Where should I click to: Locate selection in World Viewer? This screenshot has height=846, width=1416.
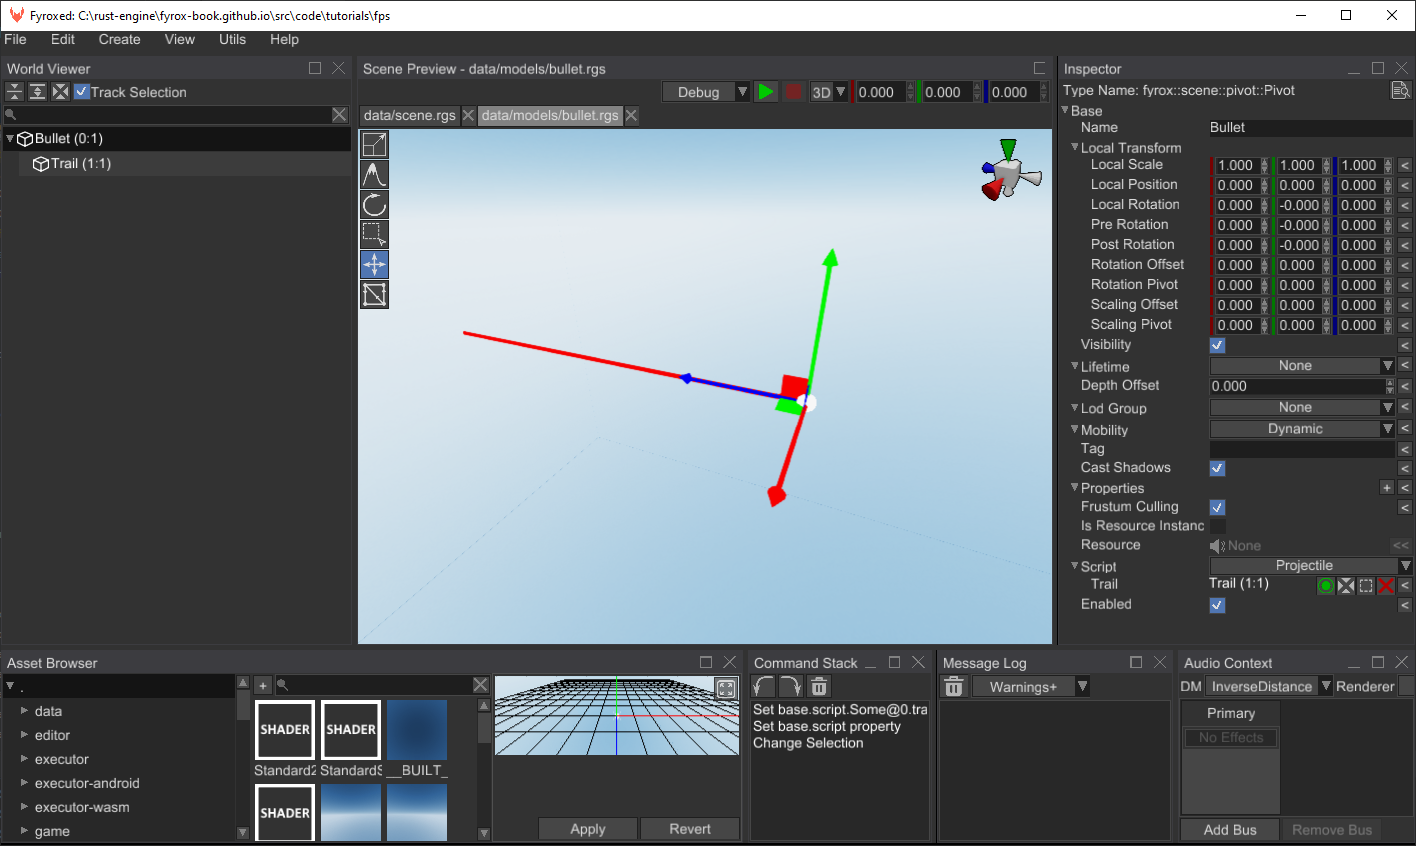pyautogui.click(x=60, y=92)
